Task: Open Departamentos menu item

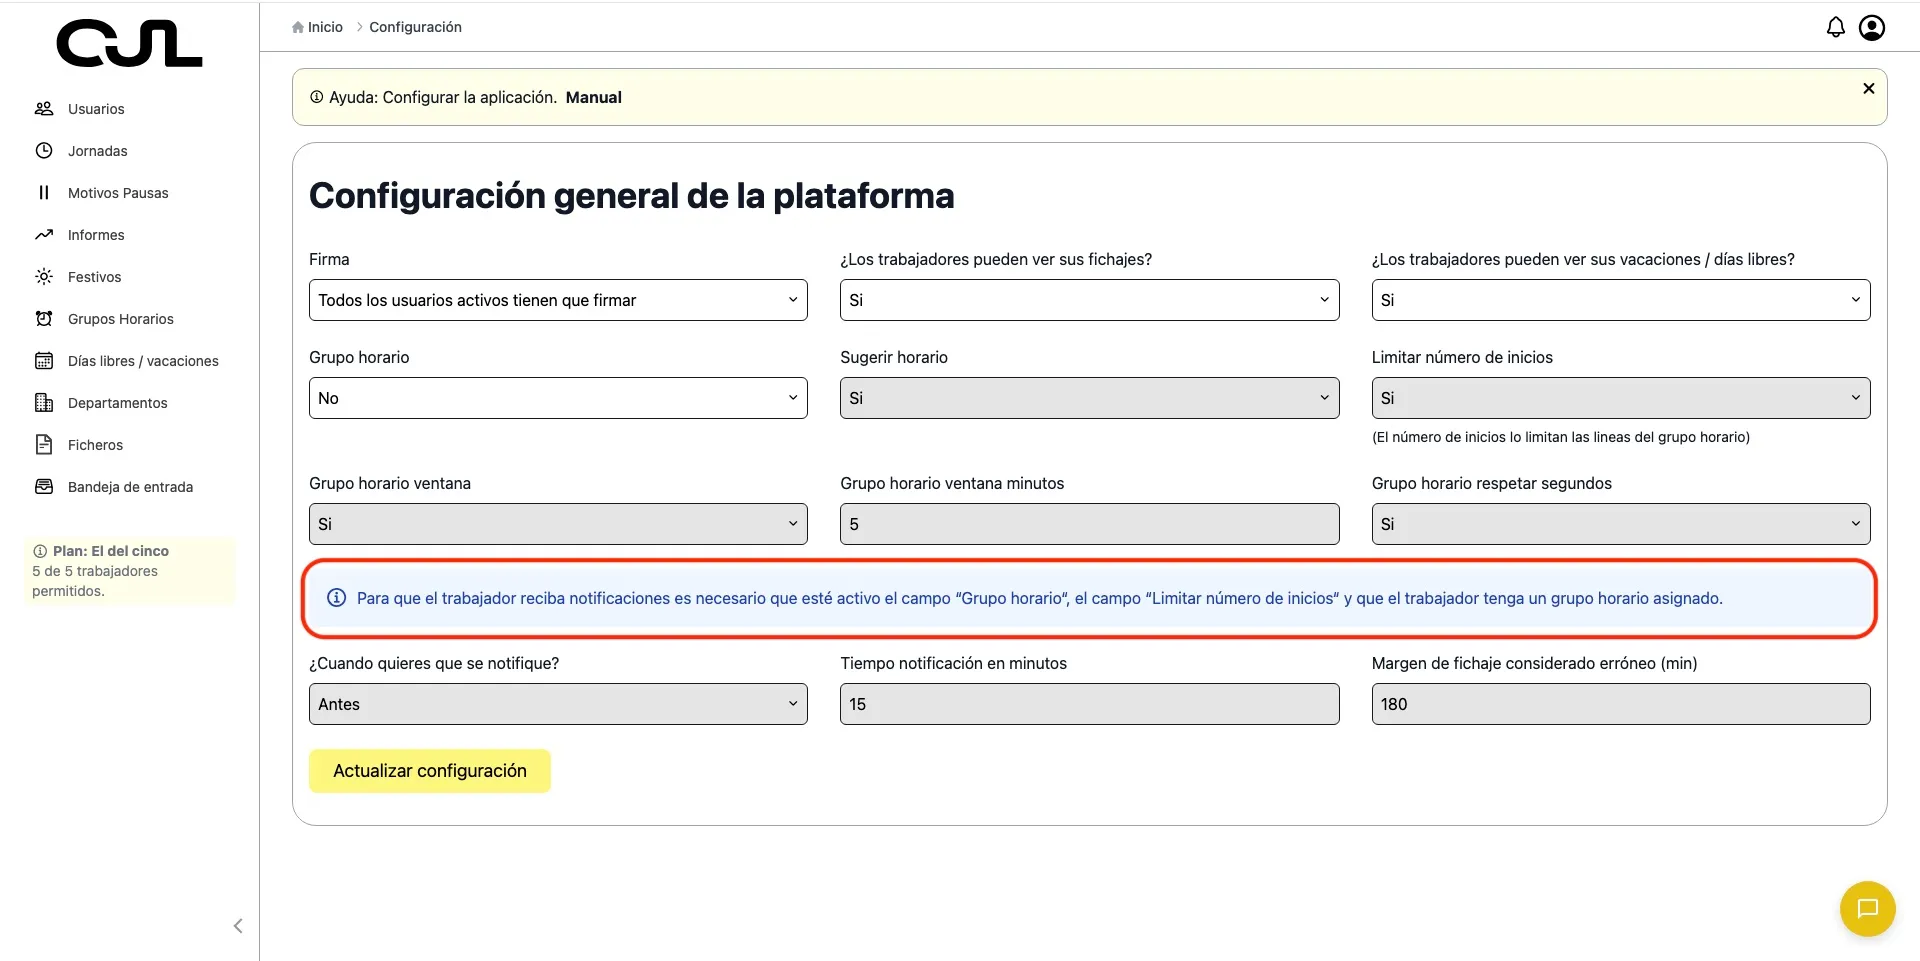Action: point(118,403)
